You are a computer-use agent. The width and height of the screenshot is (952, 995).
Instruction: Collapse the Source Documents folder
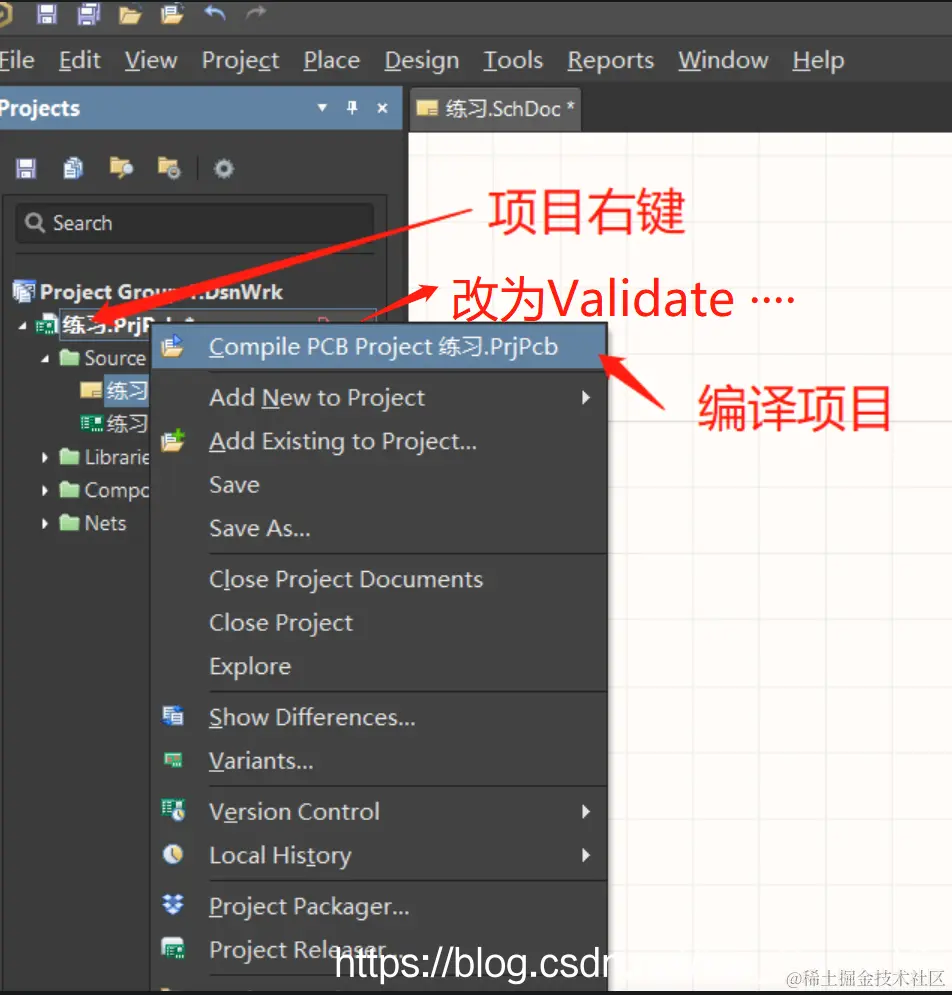tap(45, 359)
